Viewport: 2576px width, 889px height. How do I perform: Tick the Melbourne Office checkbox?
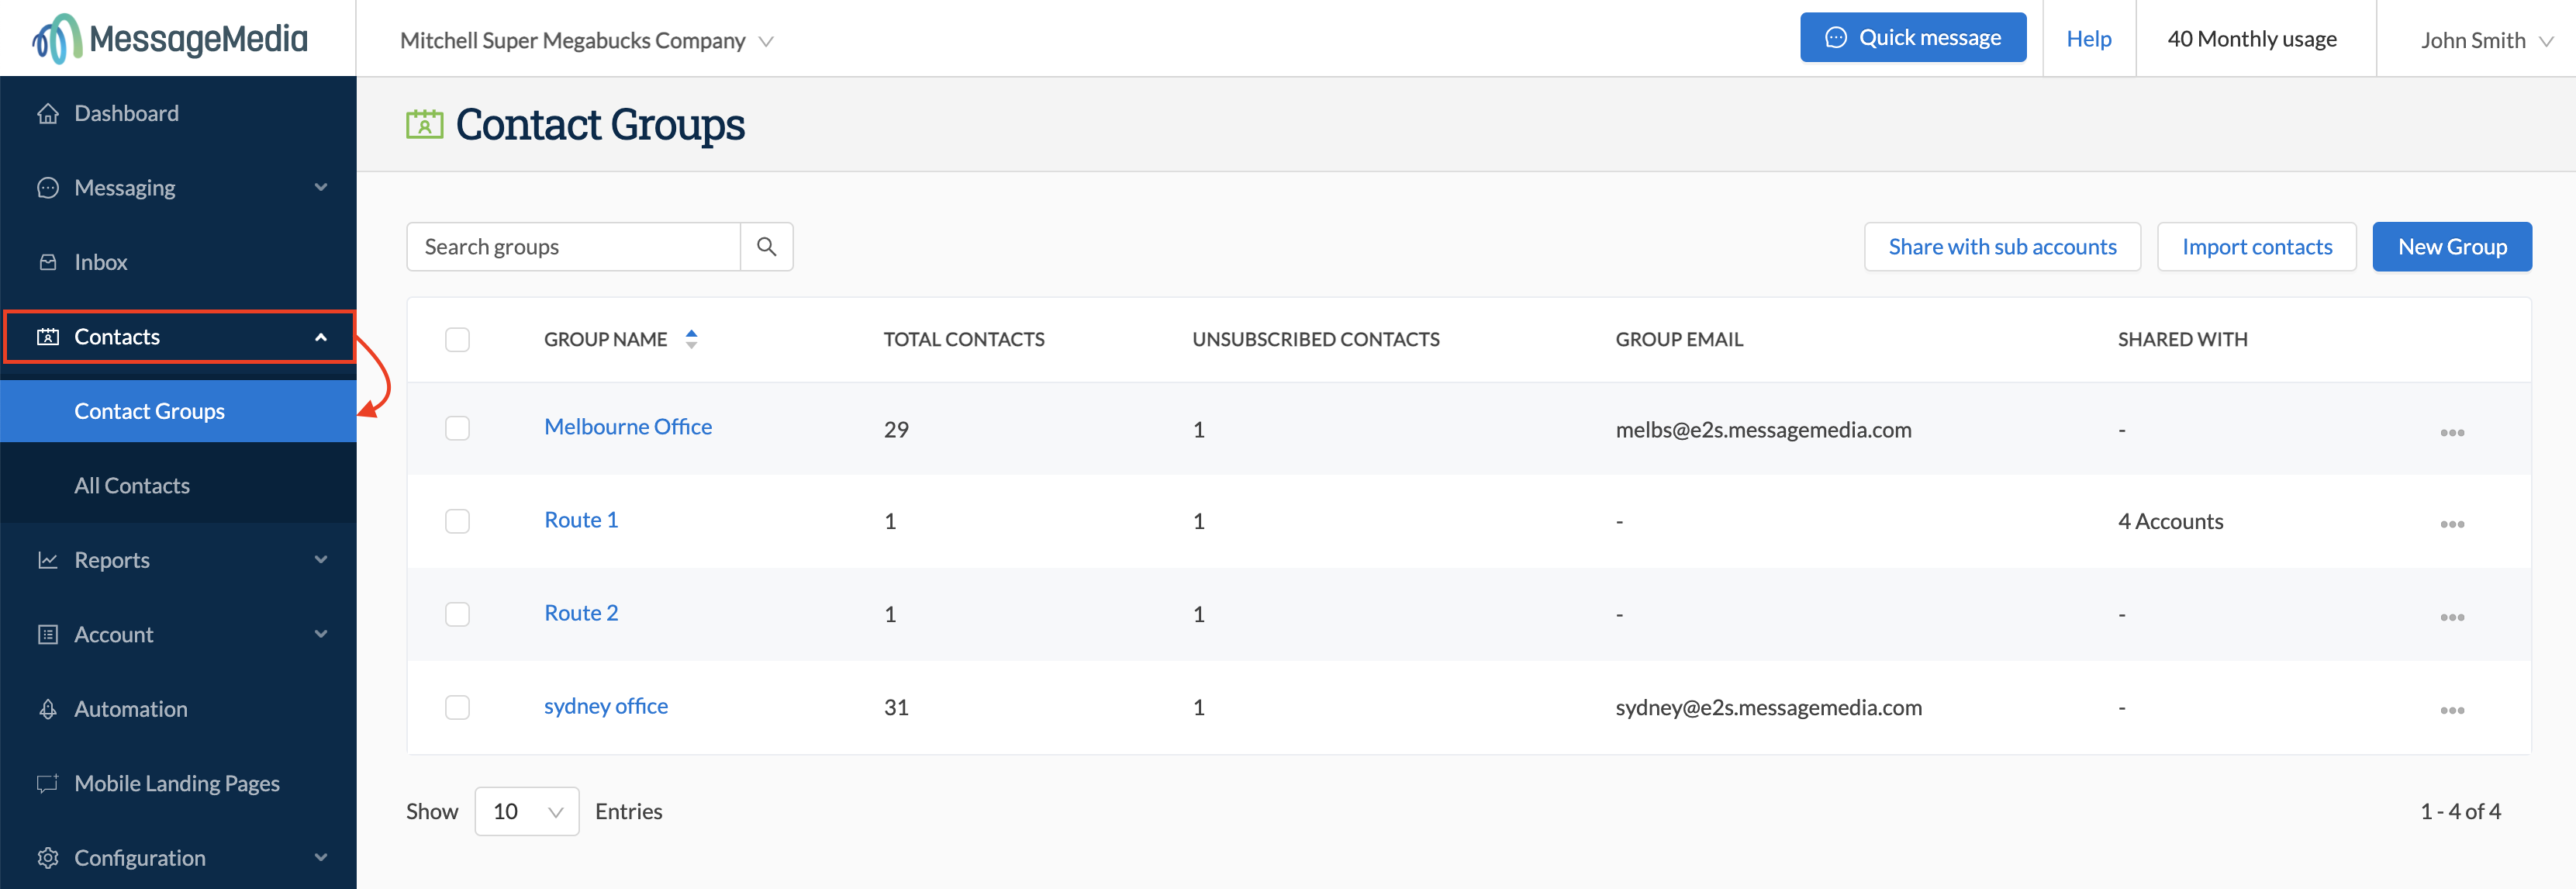457,428
